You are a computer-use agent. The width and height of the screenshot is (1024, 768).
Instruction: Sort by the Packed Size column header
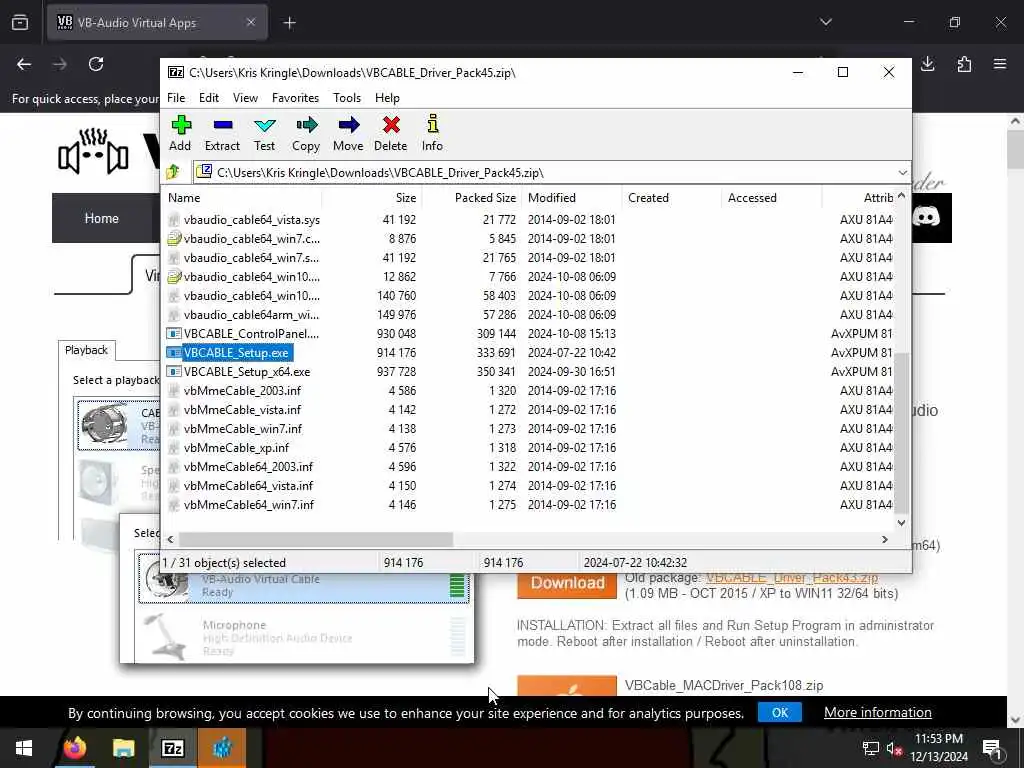tap(472, 198)
